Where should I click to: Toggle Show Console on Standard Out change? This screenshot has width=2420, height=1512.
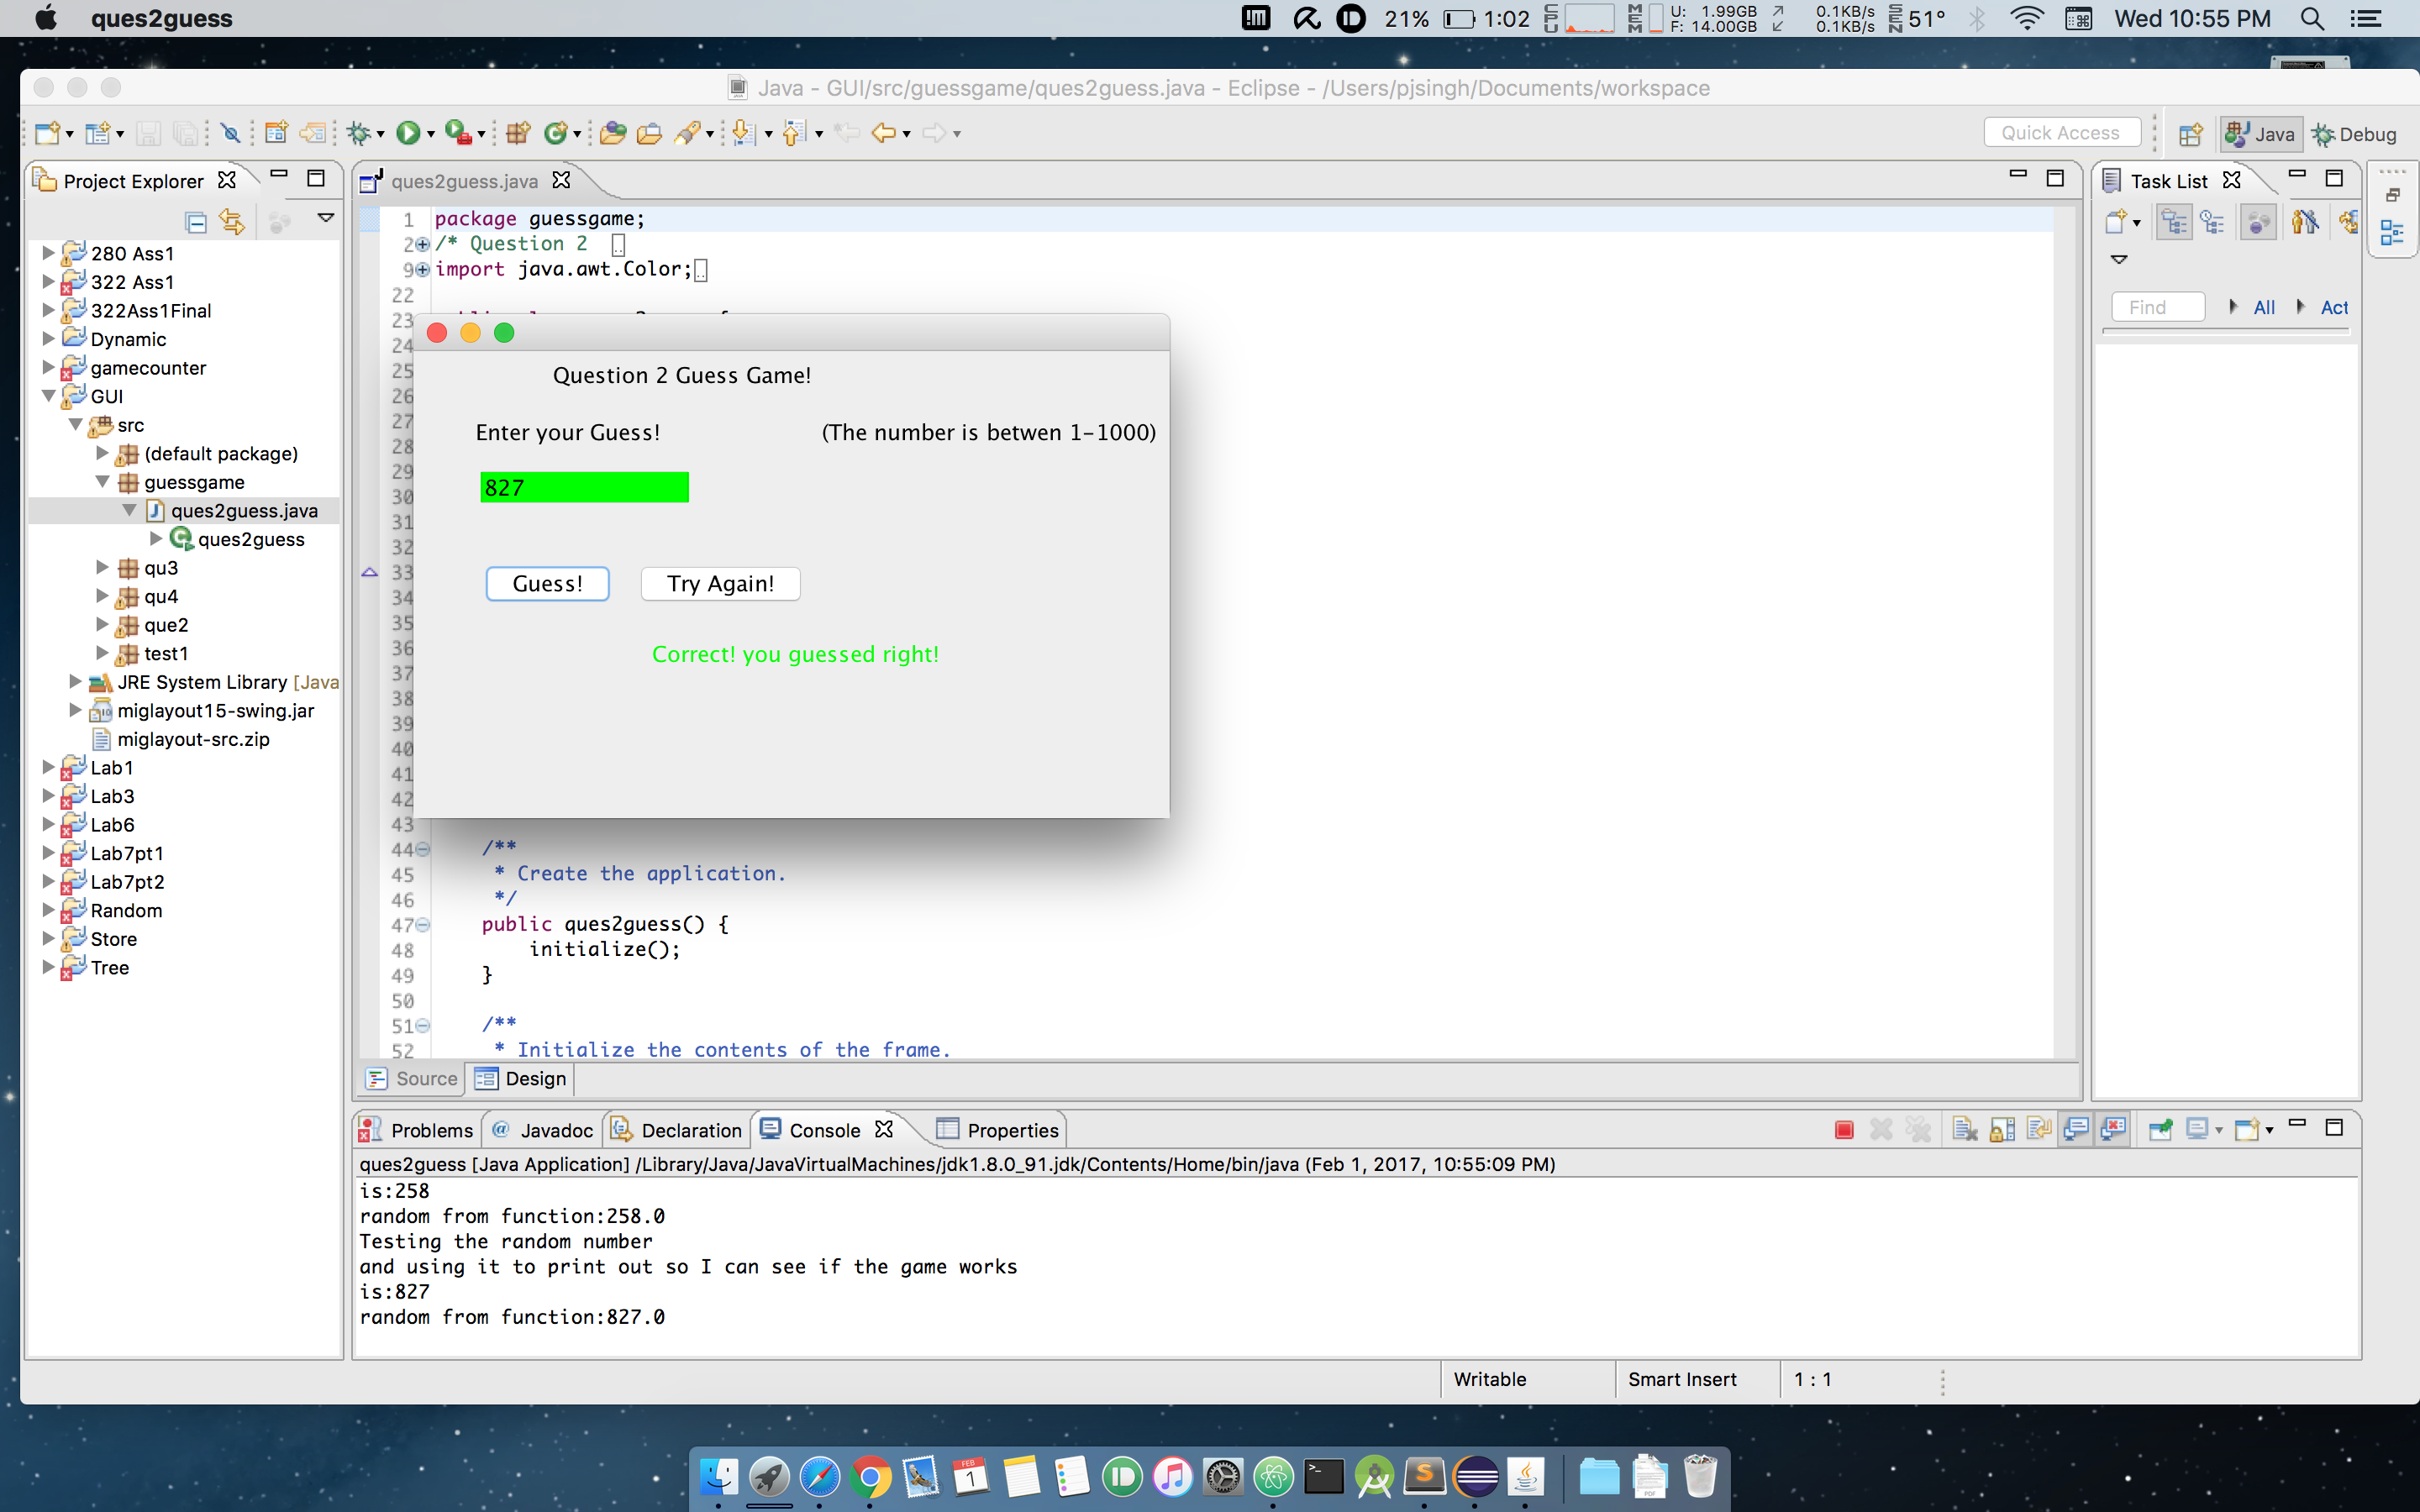(2076, 1130)
